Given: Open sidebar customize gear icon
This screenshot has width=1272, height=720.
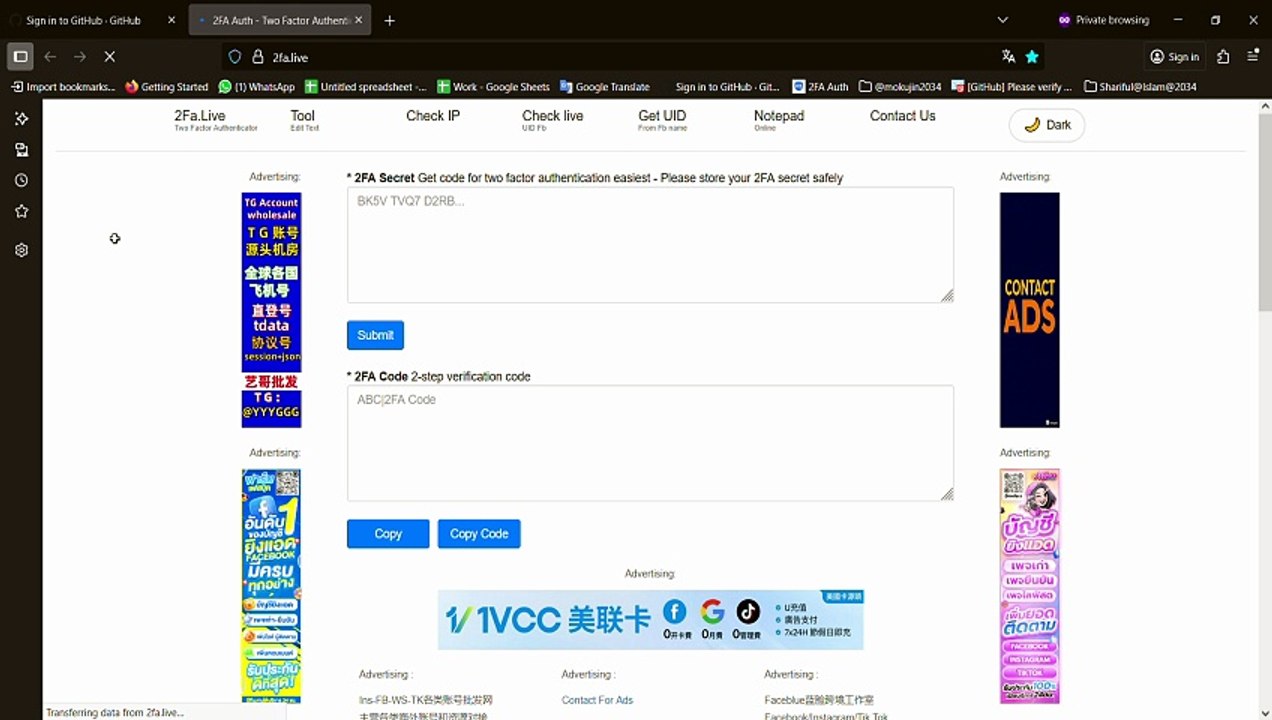Looking at the screenshot, I should [x=21, y=250].
